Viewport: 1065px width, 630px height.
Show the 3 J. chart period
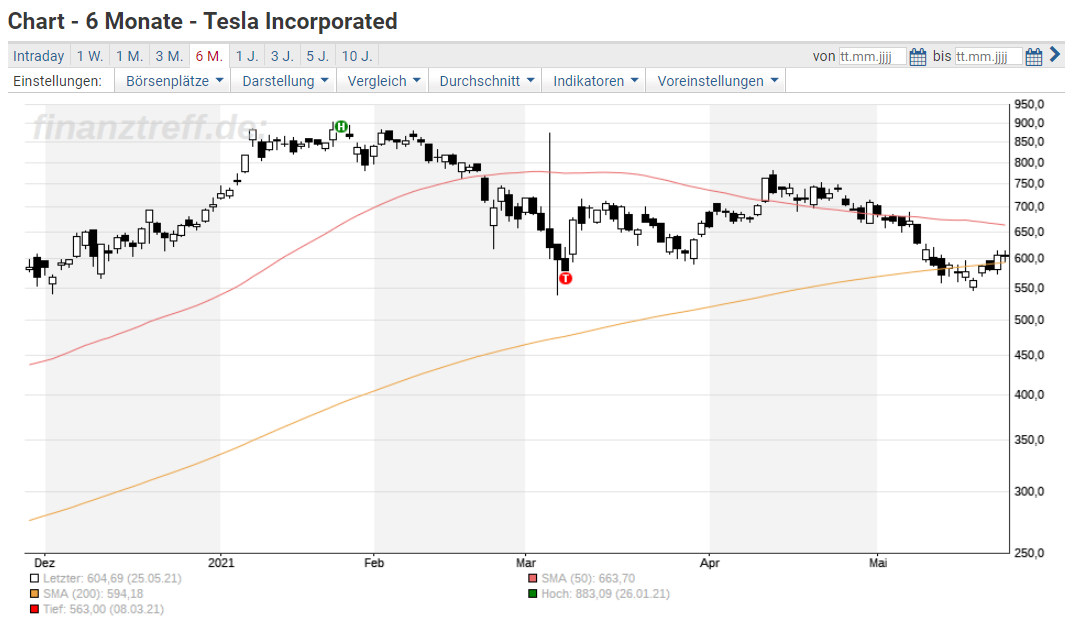click(283, 56)
